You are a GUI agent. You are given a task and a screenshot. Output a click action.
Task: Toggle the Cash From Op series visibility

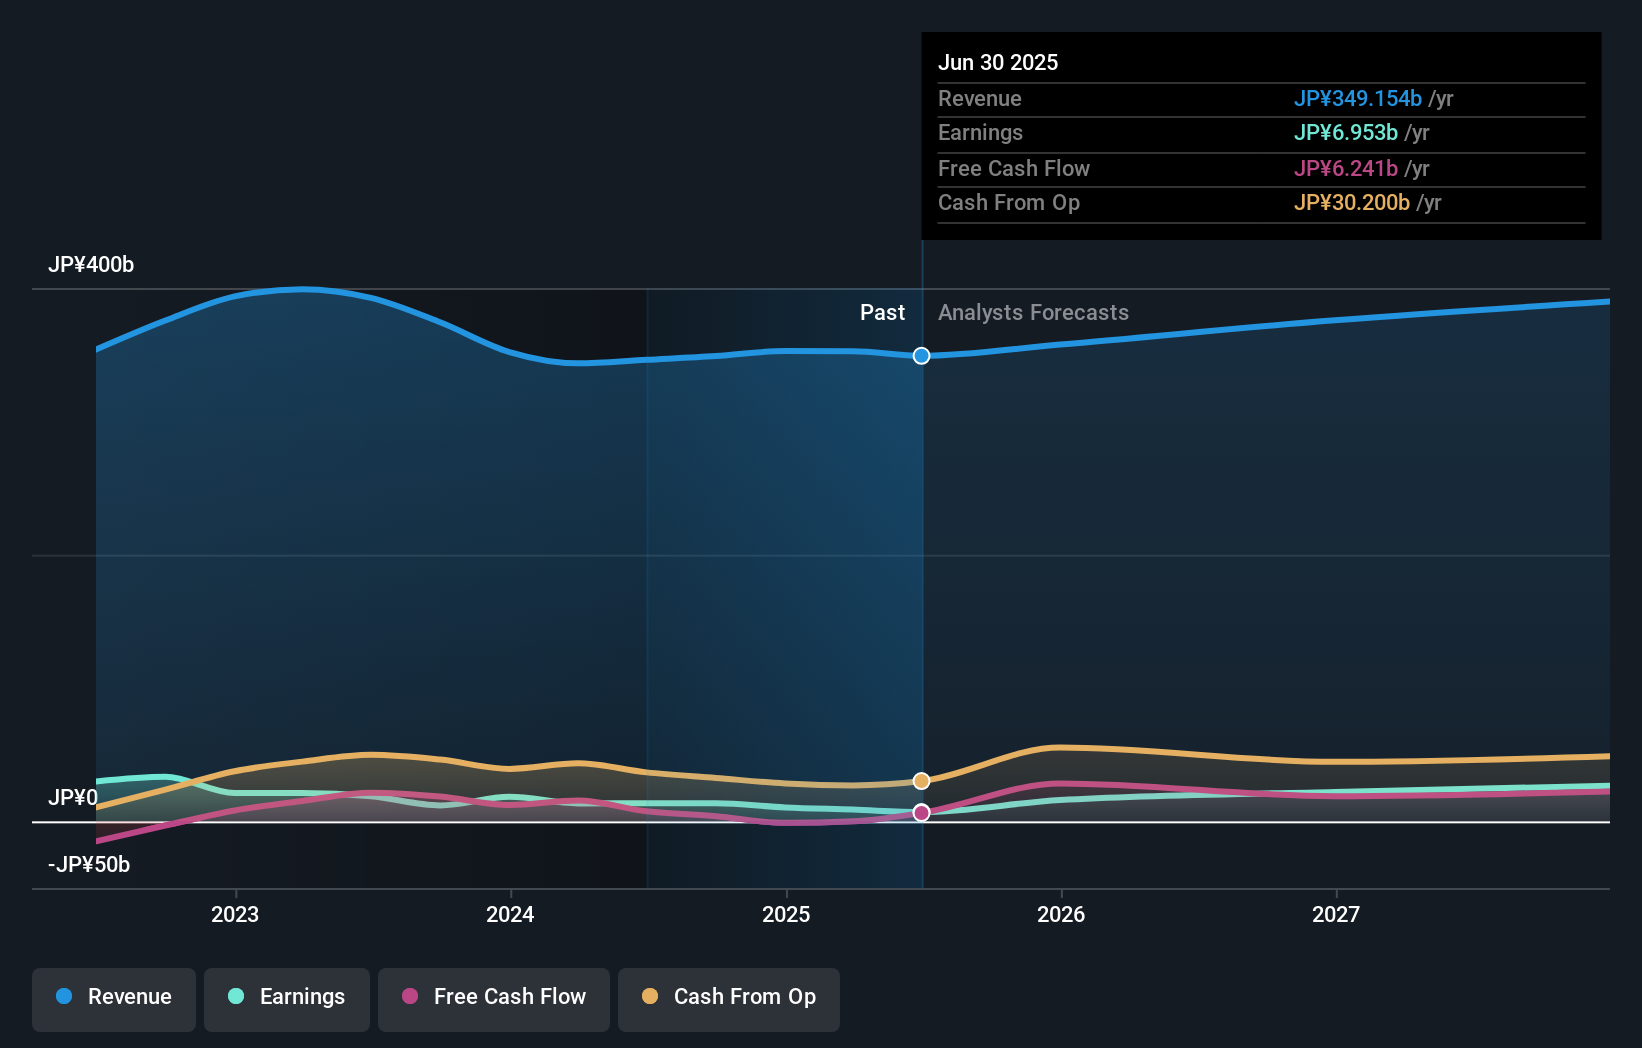pos(728,997)
